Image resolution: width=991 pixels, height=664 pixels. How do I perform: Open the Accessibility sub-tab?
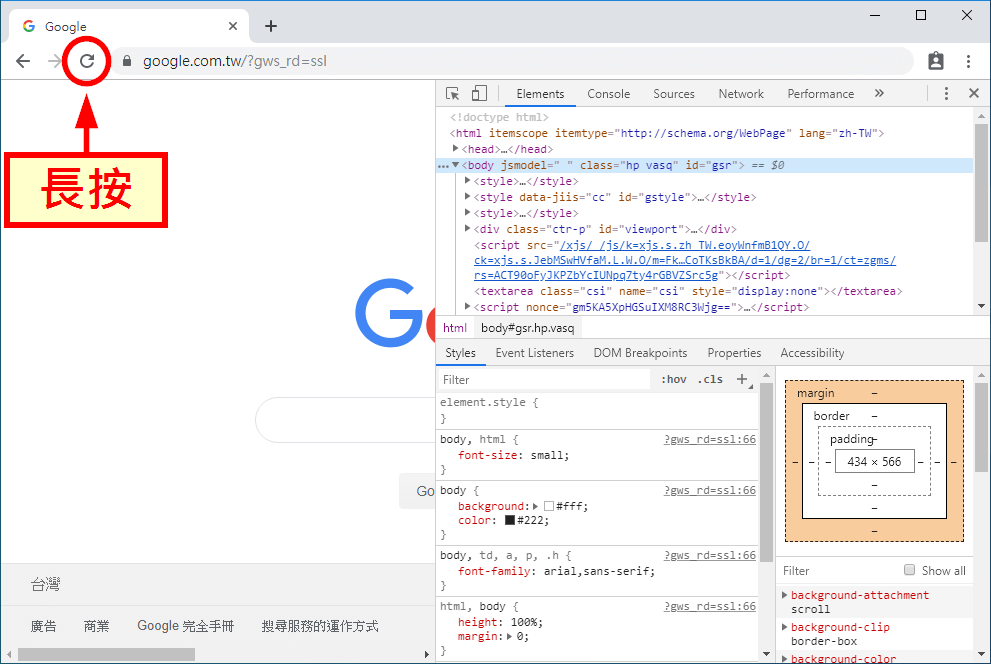pos(812,353)
